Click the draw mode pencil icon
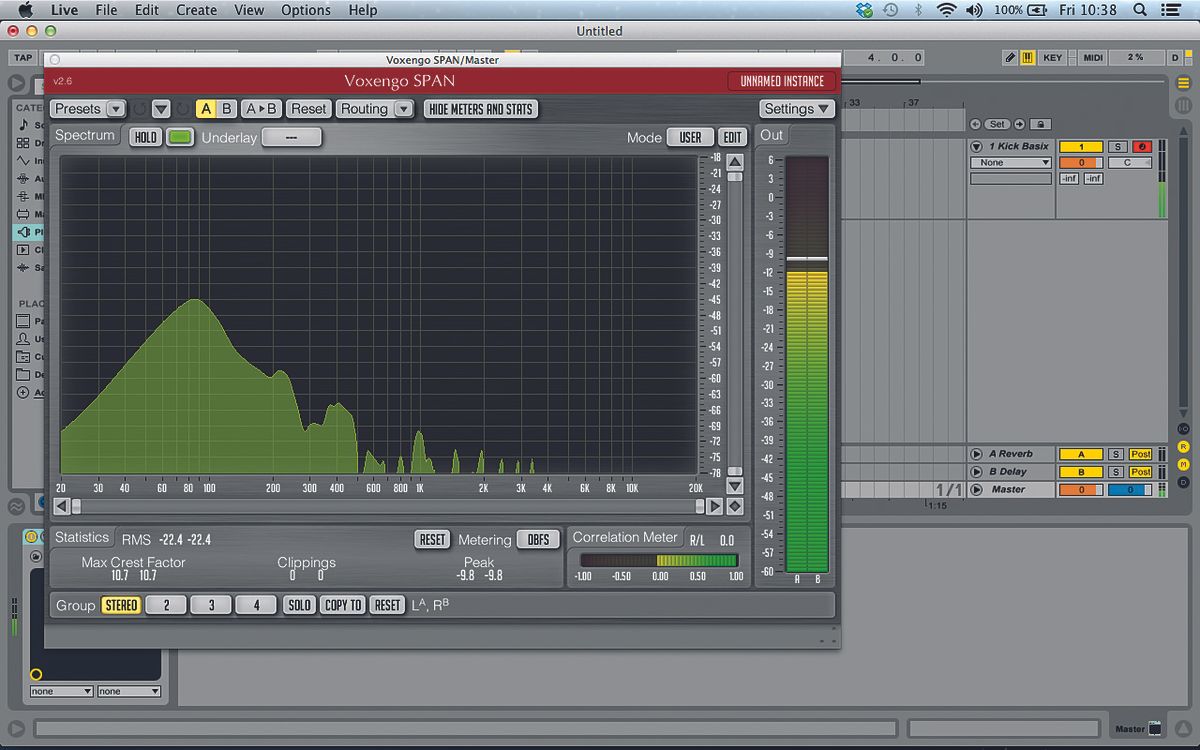1200x750 pixels. coord(1010,57)
